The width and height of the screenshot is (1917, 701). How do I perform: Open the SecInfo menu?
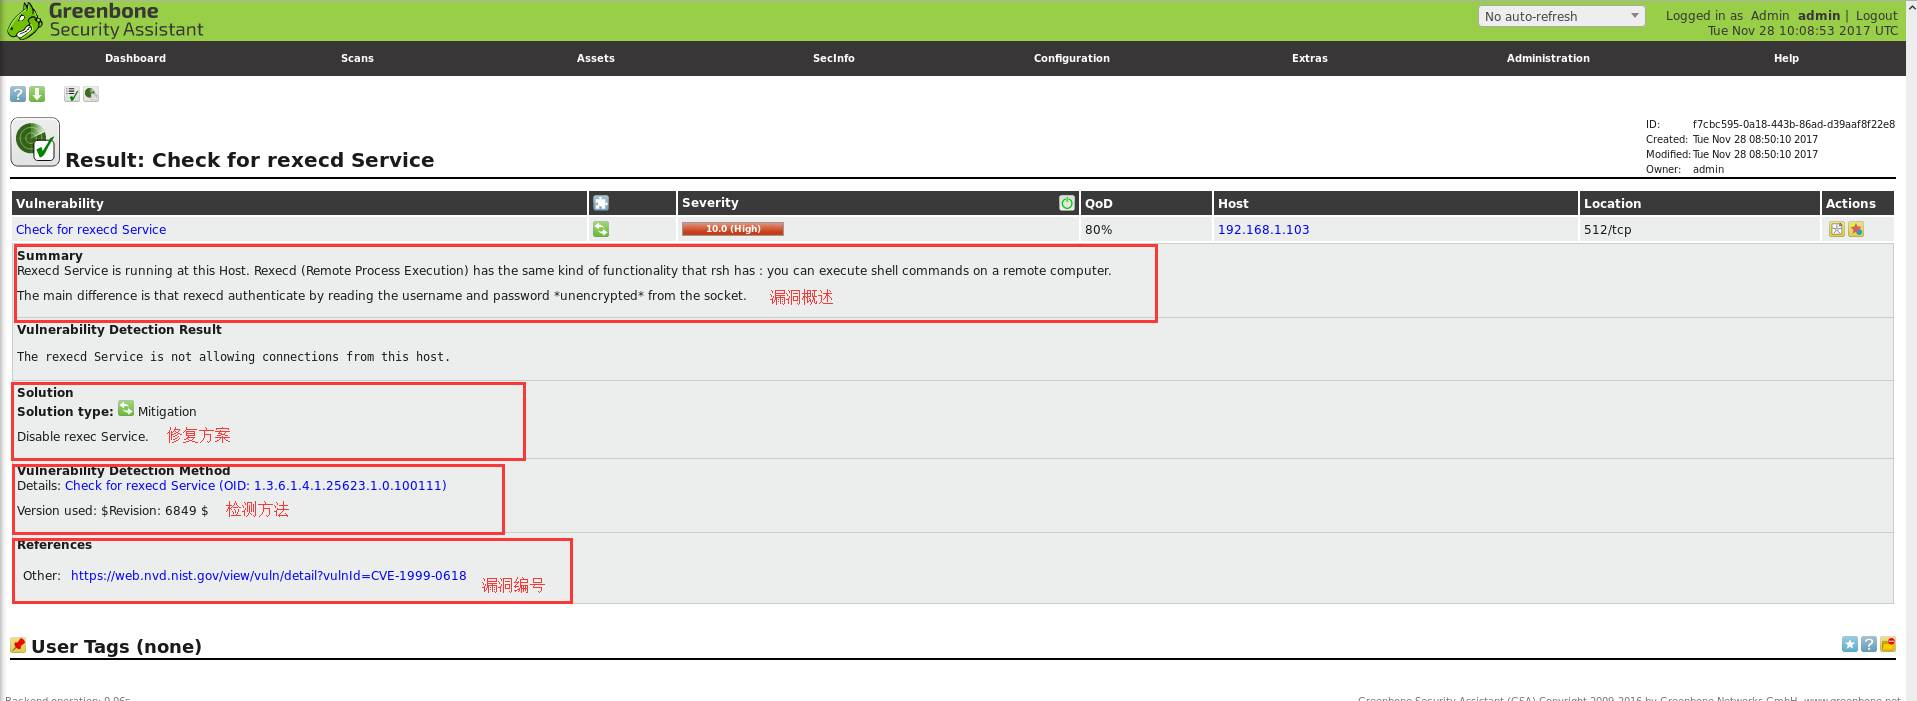[x=834, y=58]
